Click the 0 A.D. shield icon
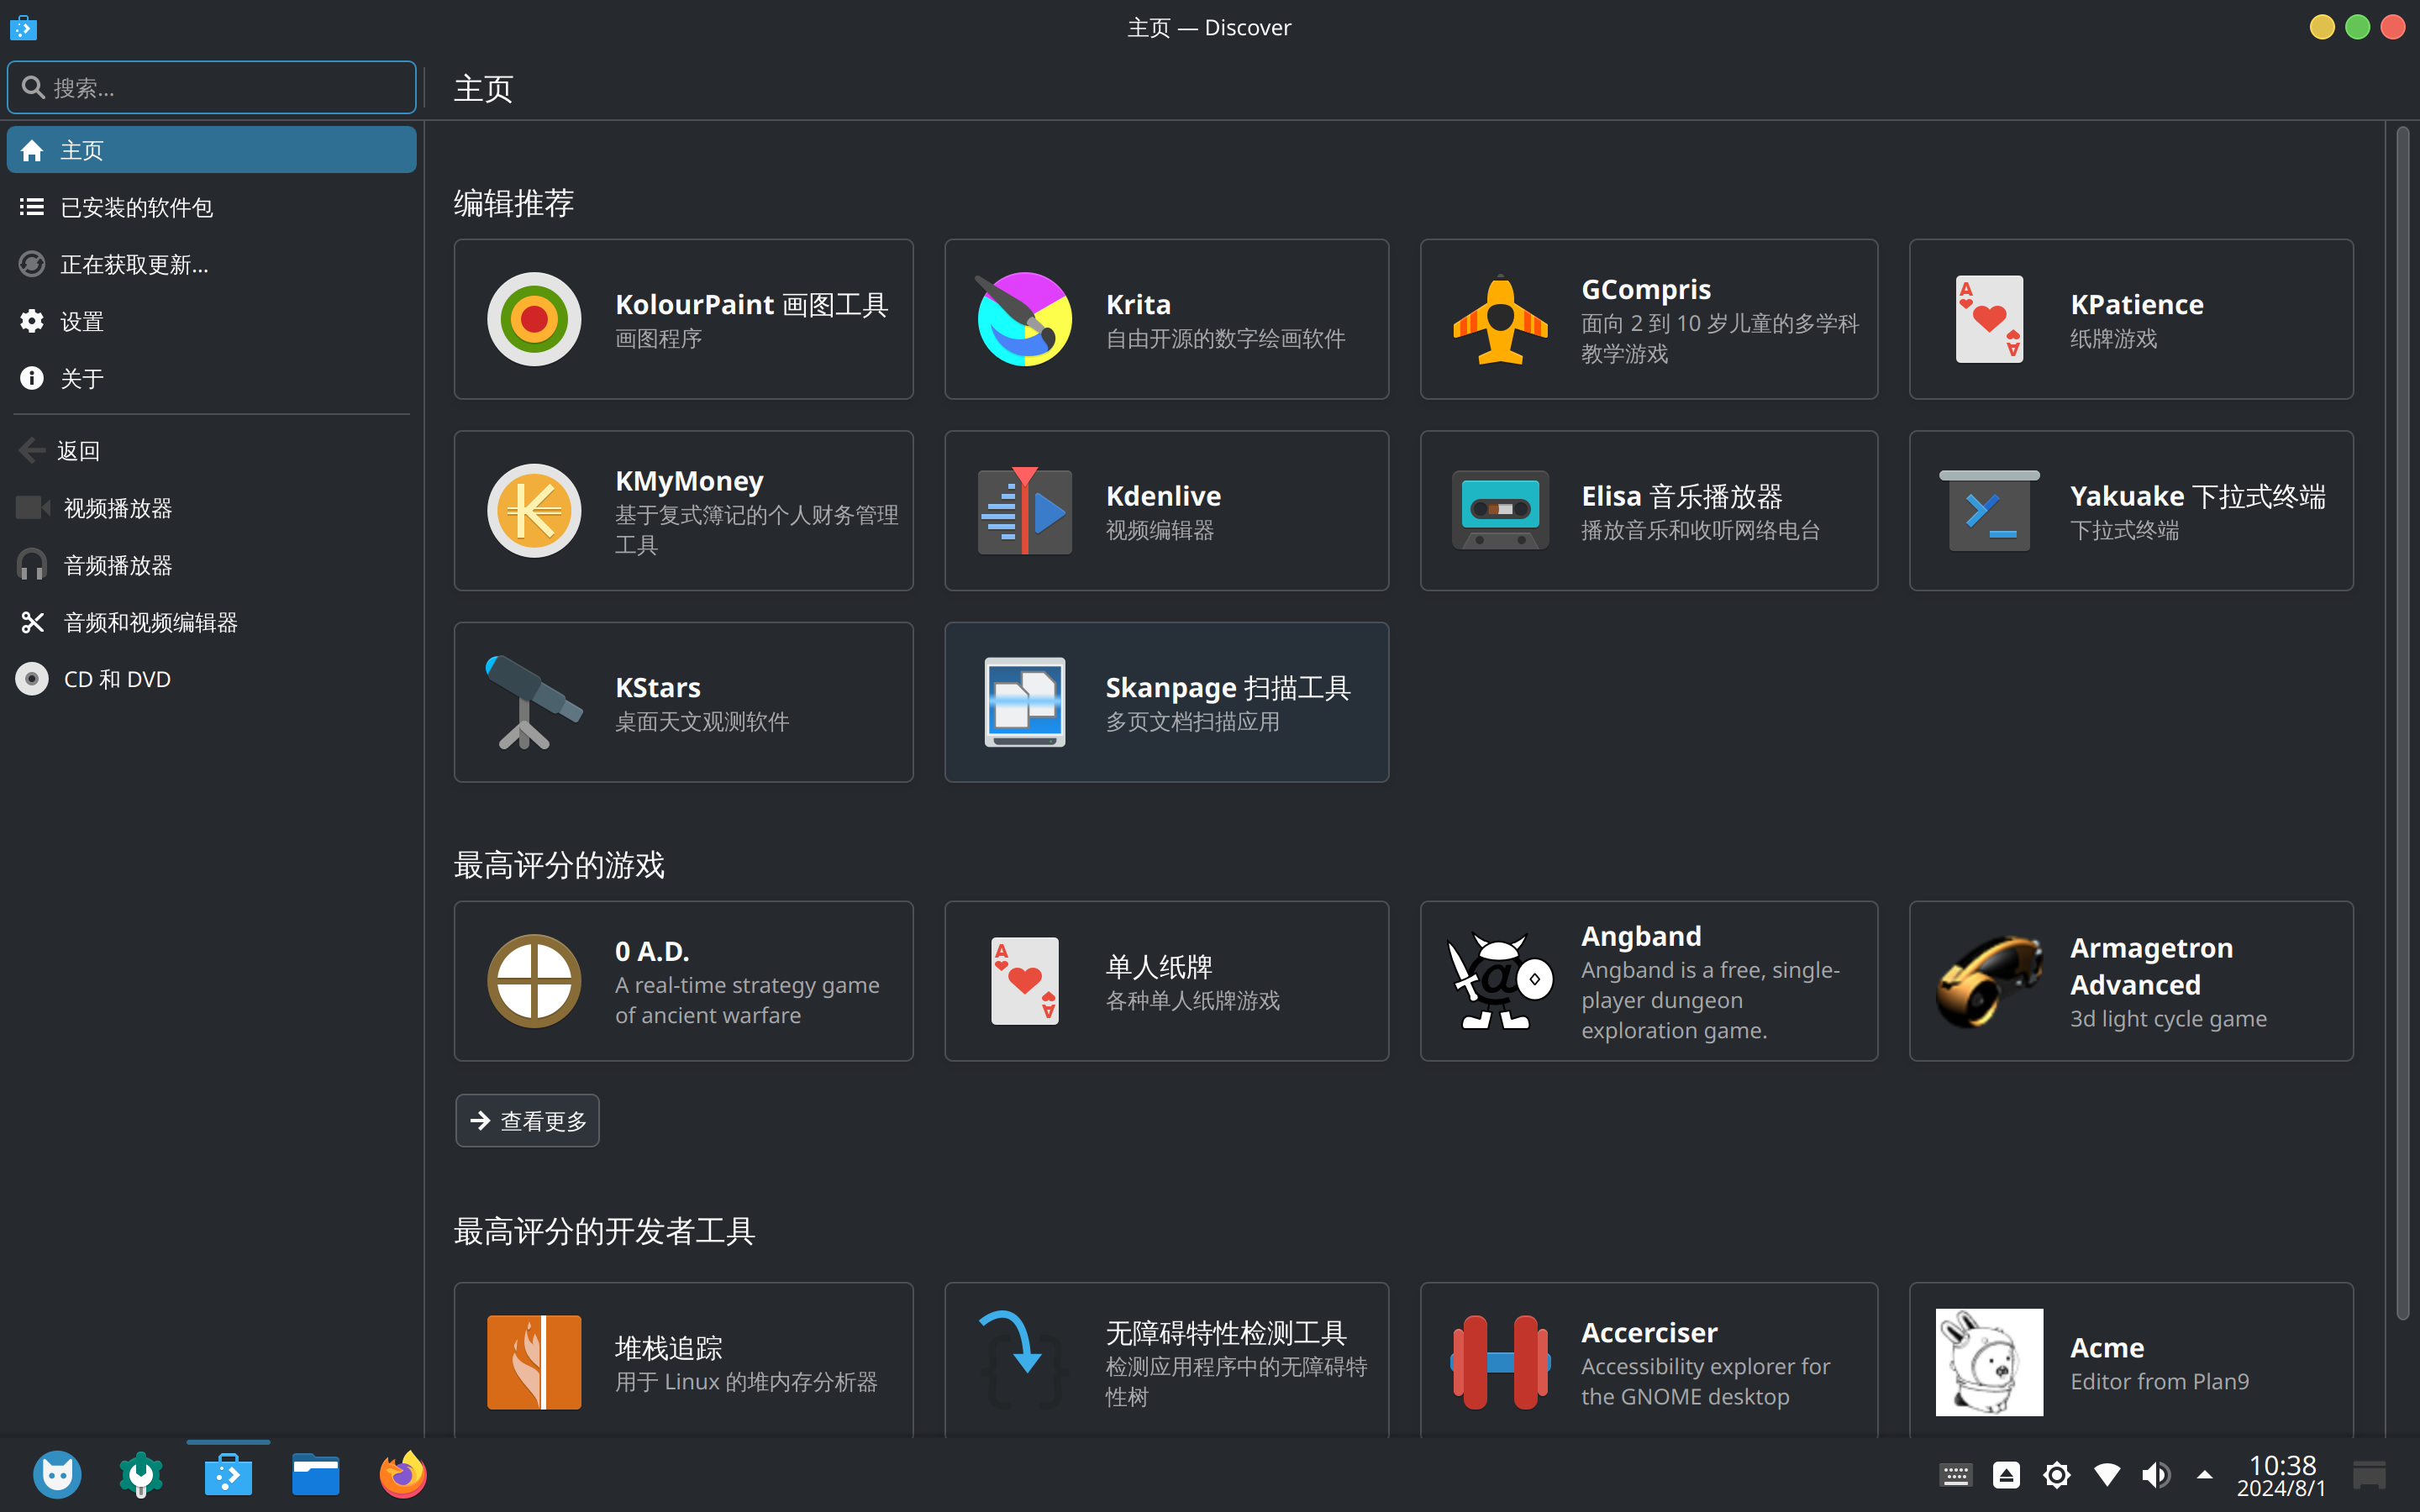Viewport: 2420px width, 1512px height. (x=534, y=981)
